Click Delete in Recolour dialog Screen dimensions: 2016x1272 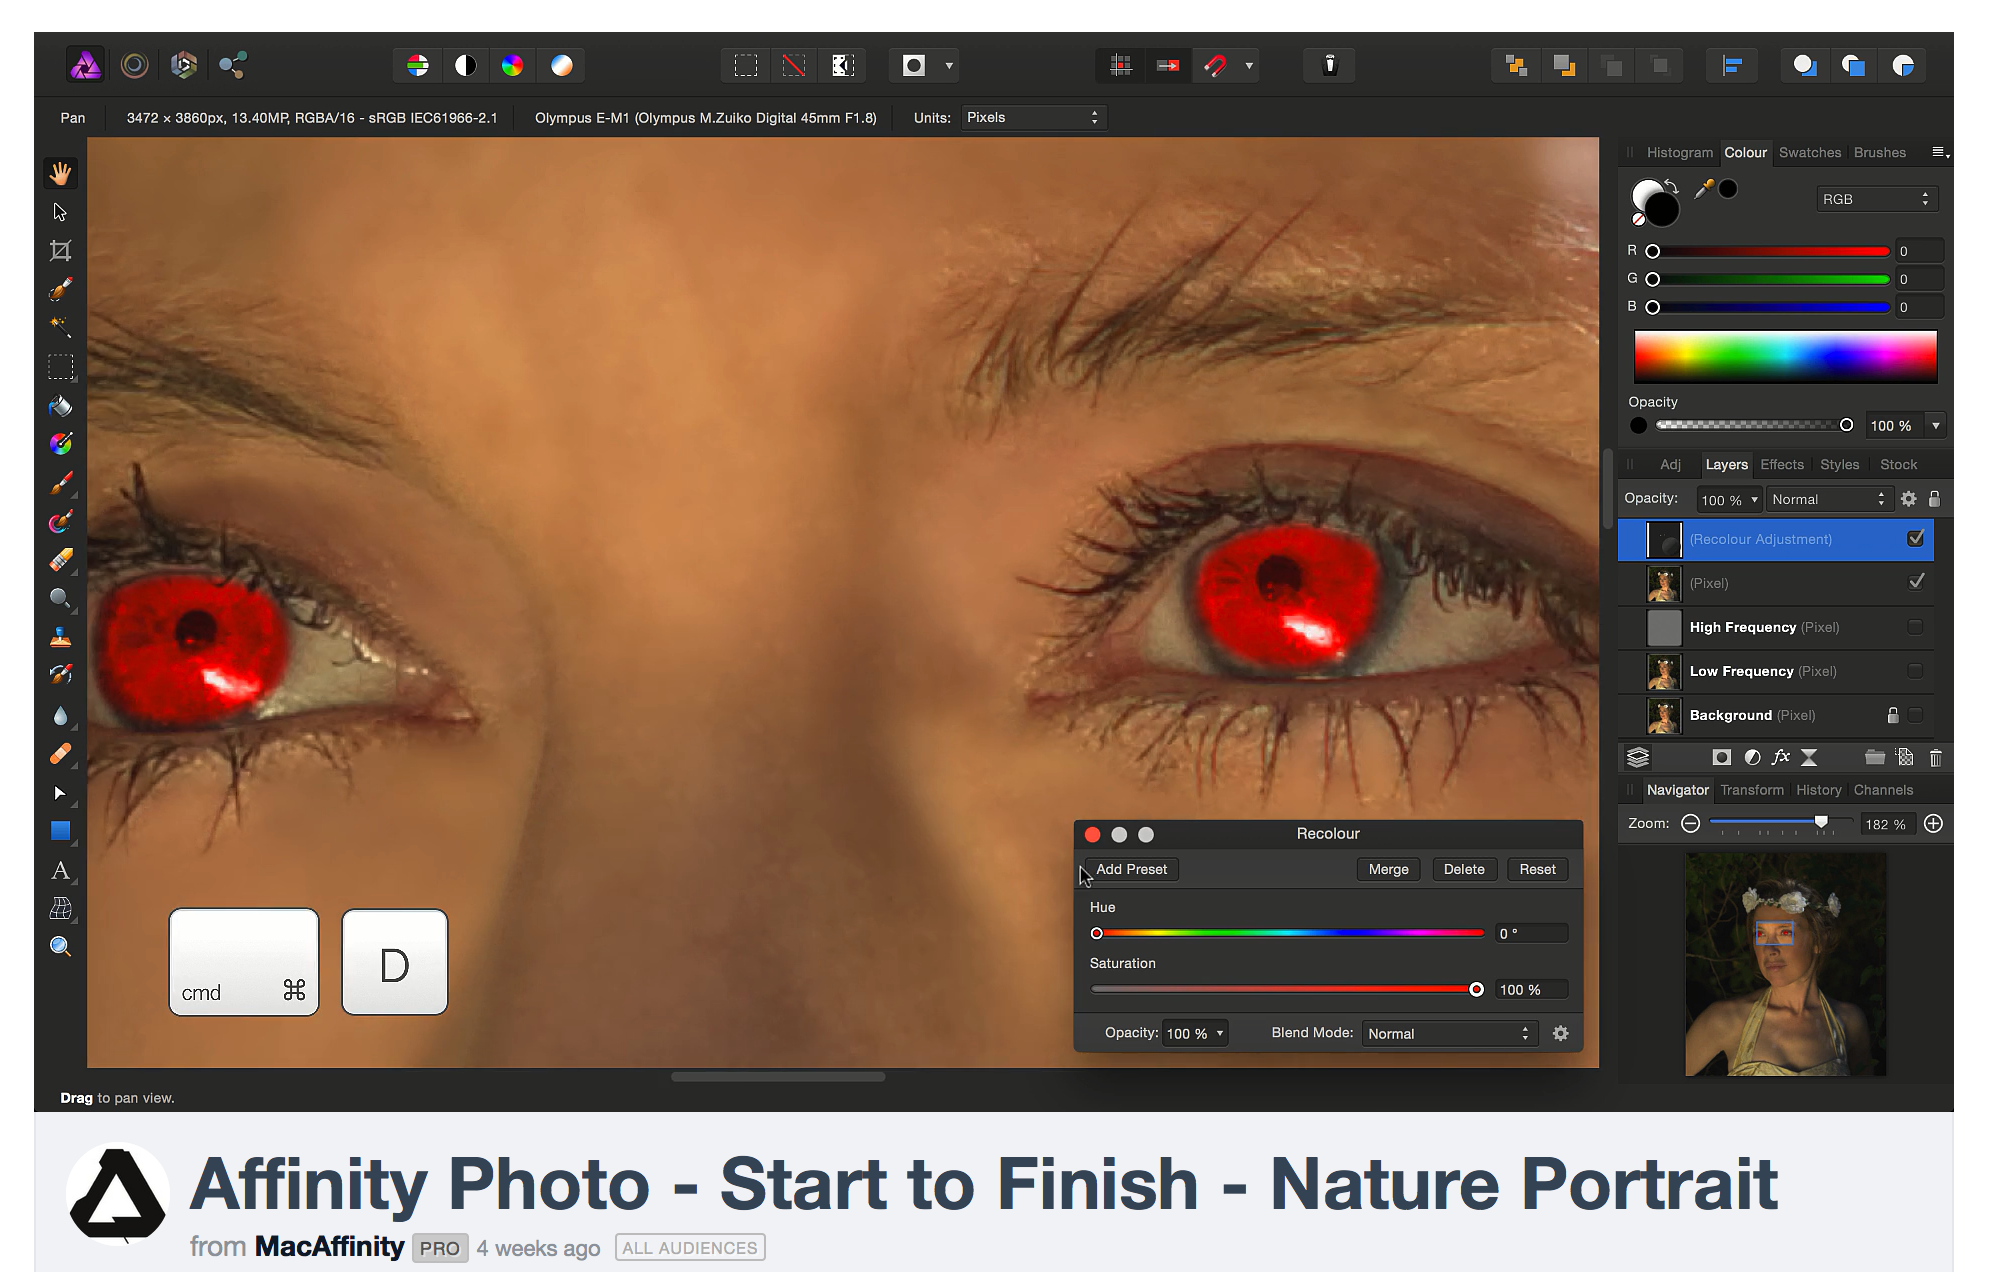click(x=1464, y=869)
